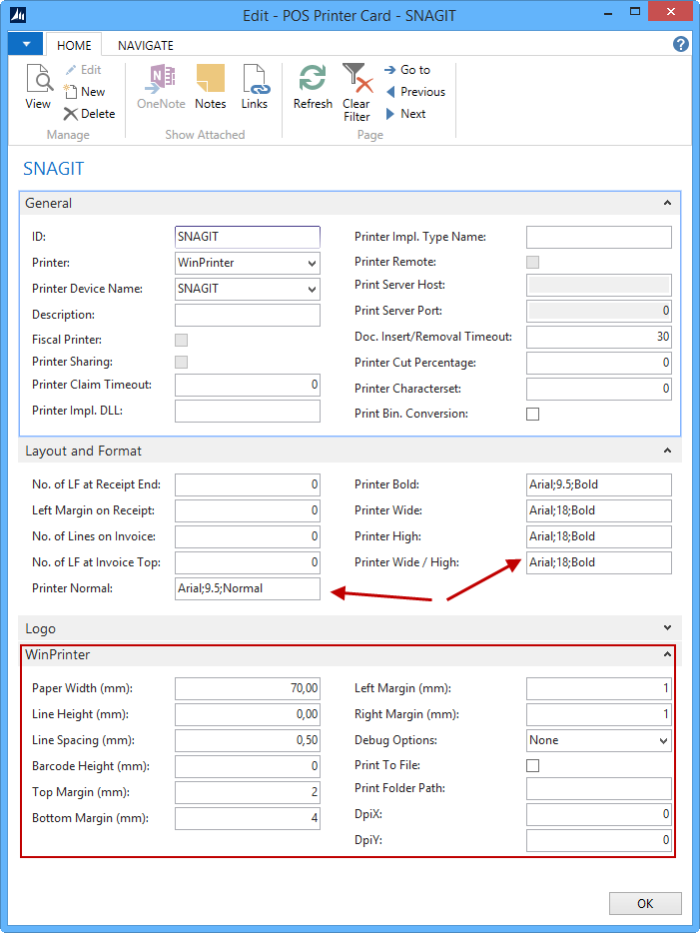This screenshot has width=700, height=933.
Task: Click the Paper Width (mm) input field
Action: pos(247,688)
